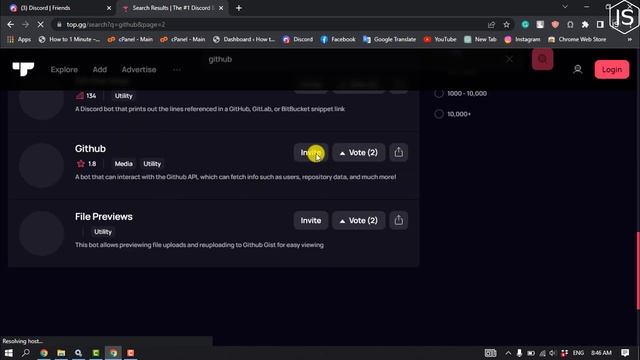
Task: Vote for the Github bot
Action: (x=358, y=152)
